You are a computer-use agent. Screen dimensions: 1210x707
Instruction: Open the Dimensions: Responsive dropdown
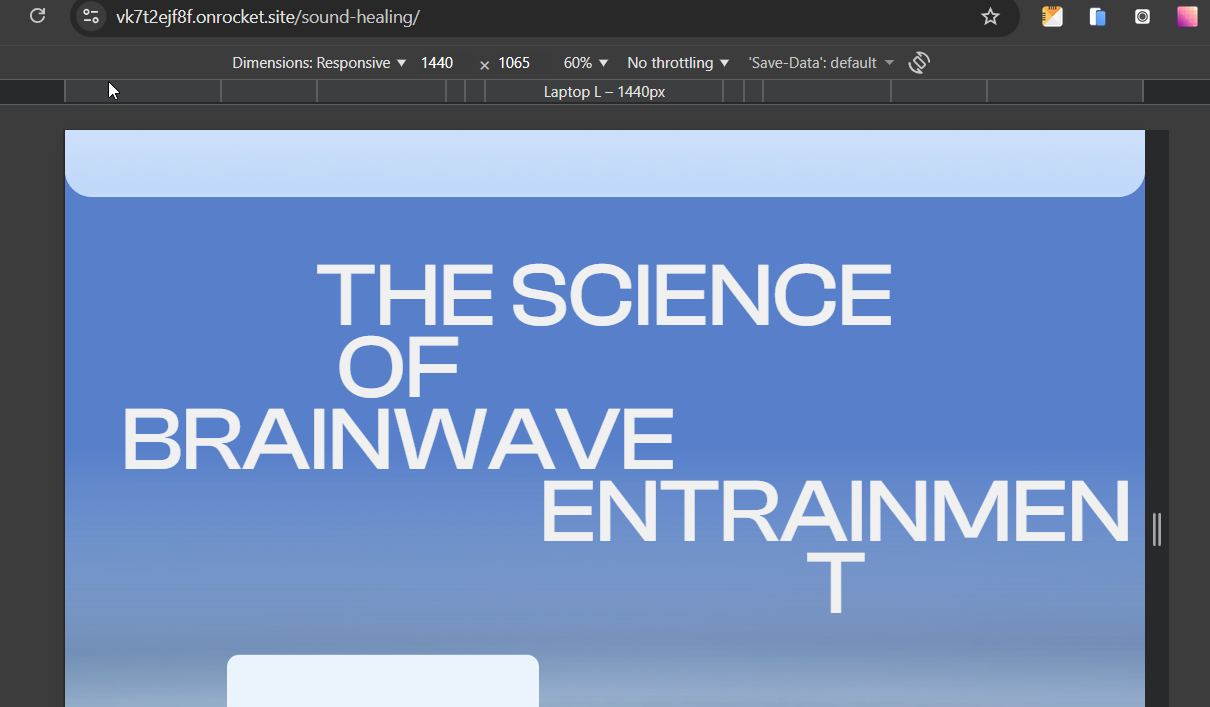pyautogui.click(x=319, y=63)
